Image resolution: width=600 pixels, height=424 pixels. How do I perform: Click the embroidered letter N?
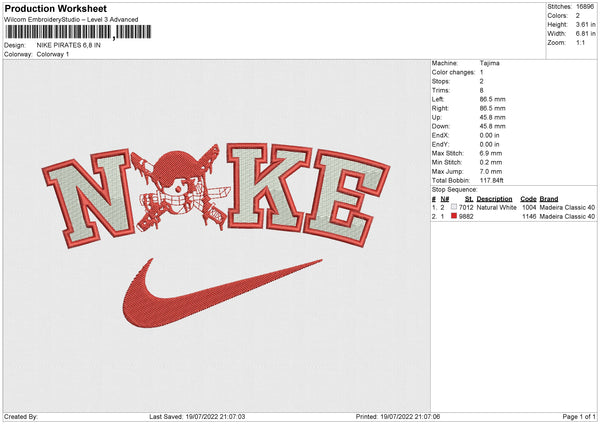88,199
